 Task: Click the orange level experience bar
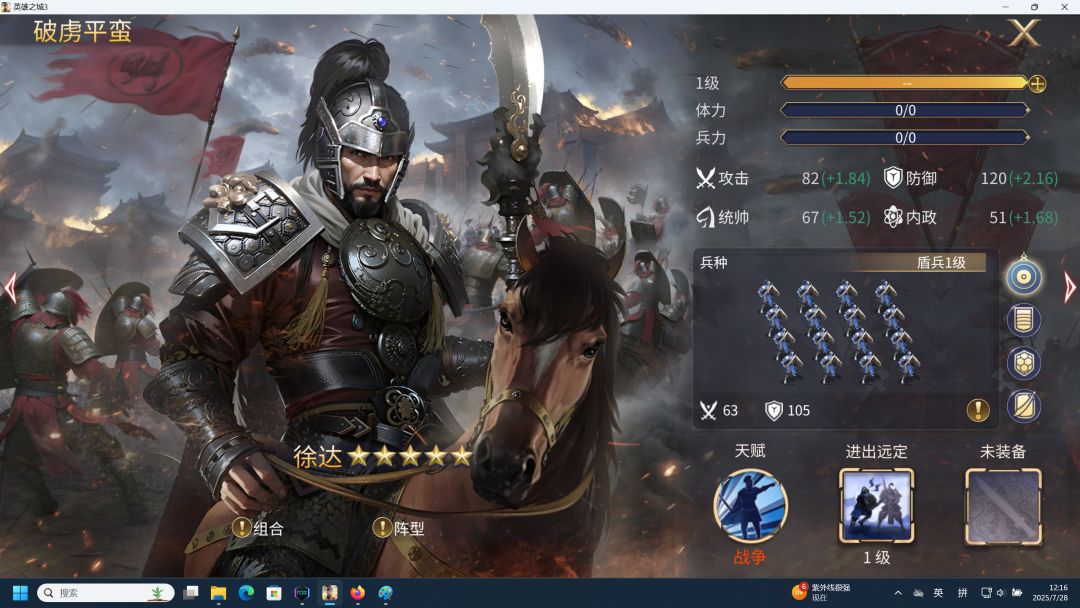[x=905, y=83]
